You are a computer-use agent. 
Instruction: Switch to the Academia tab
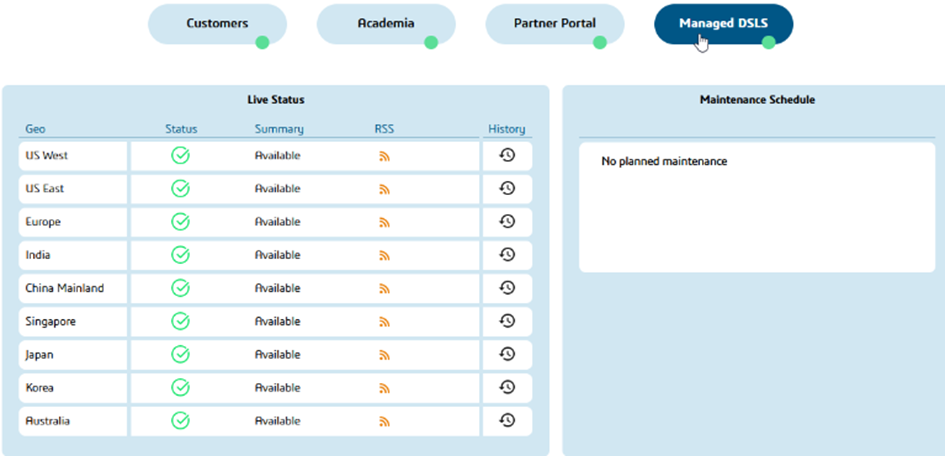coord(386,23)
